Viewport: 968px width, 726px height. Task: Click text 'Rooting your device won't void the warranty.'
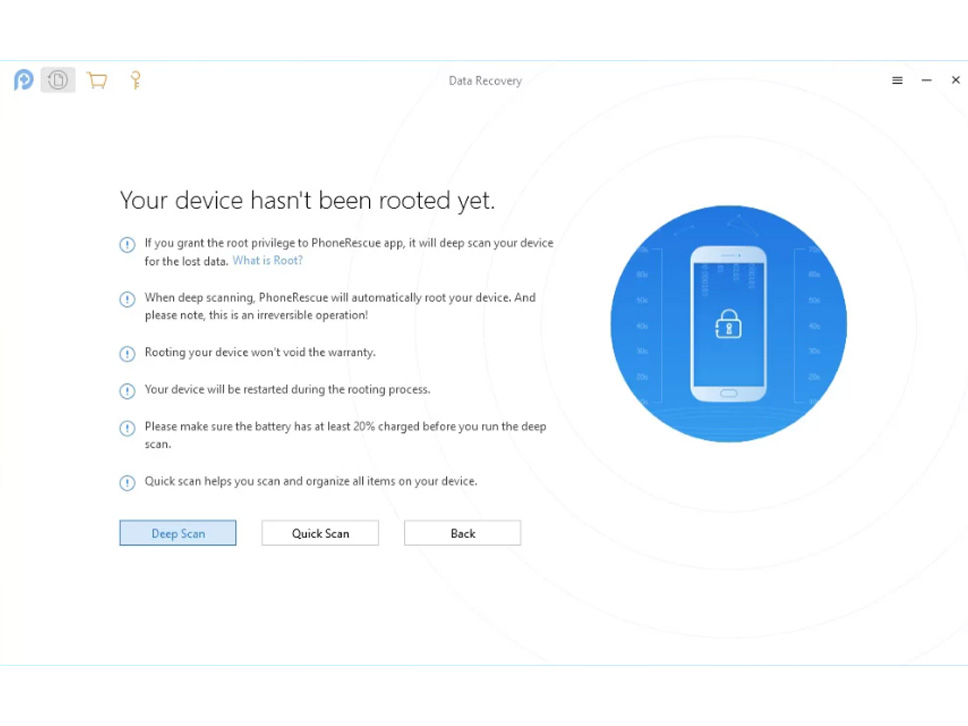point(260,353)
